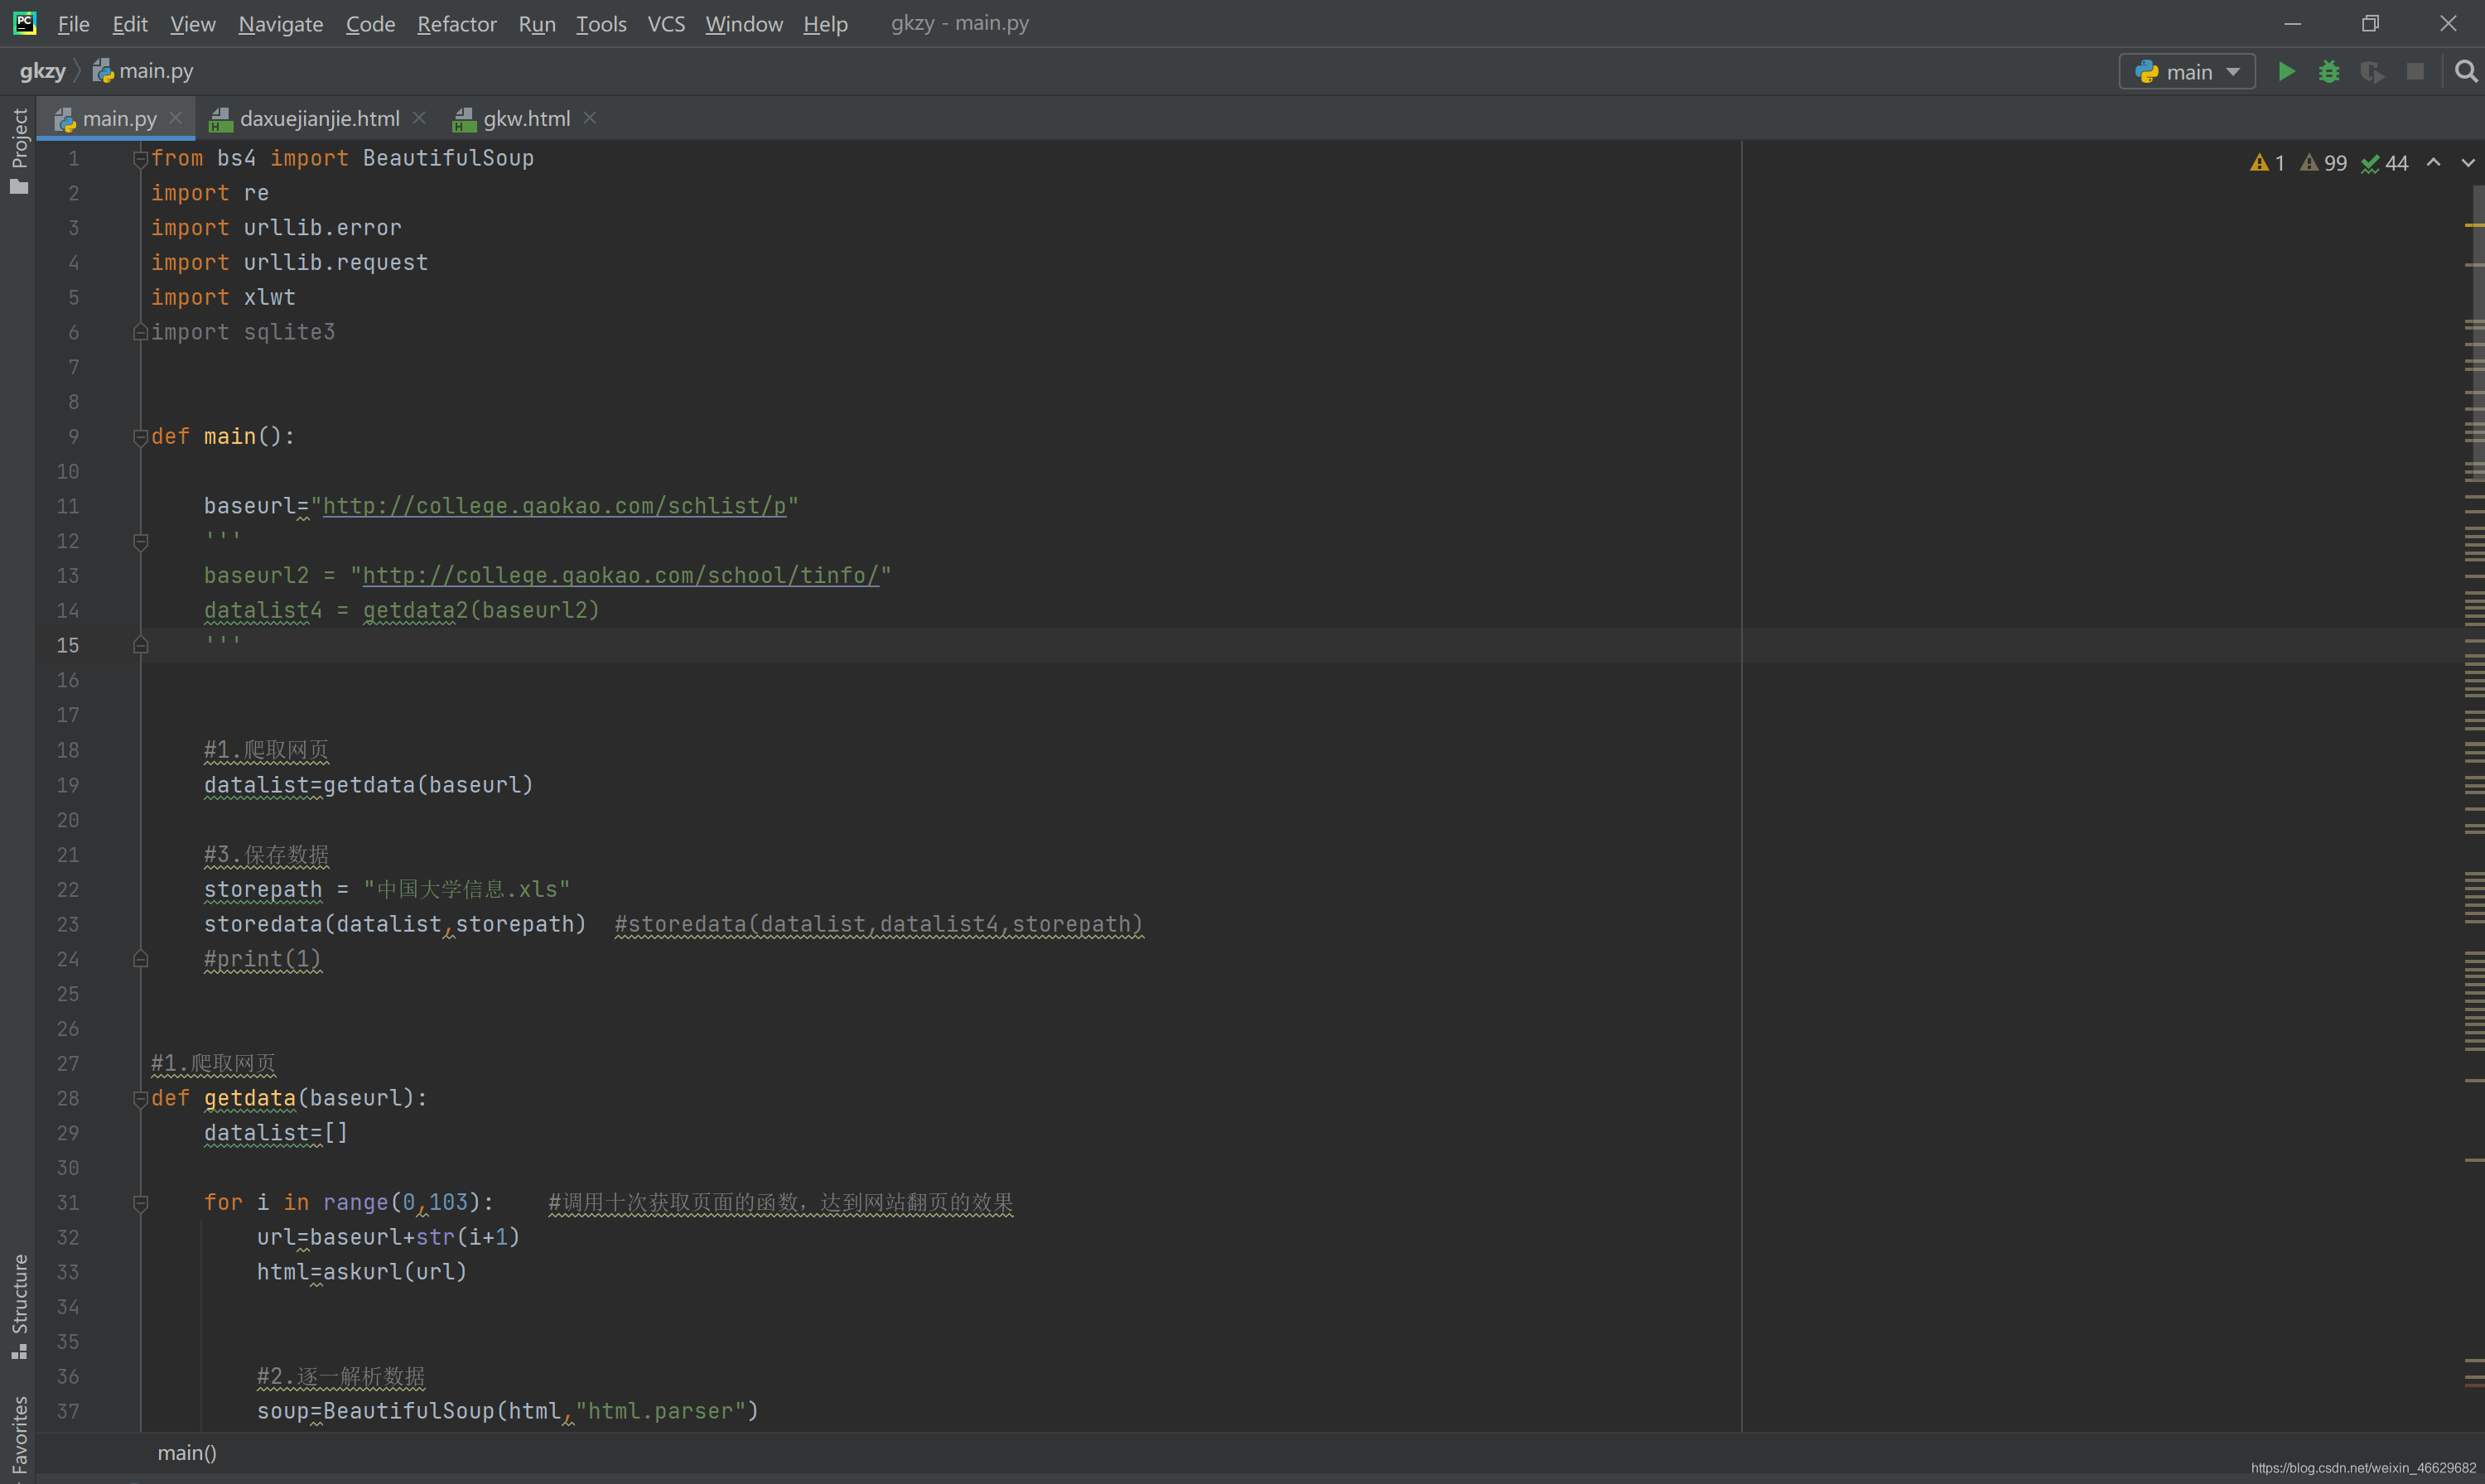Go to previous highlighted error arrow

2433,163
